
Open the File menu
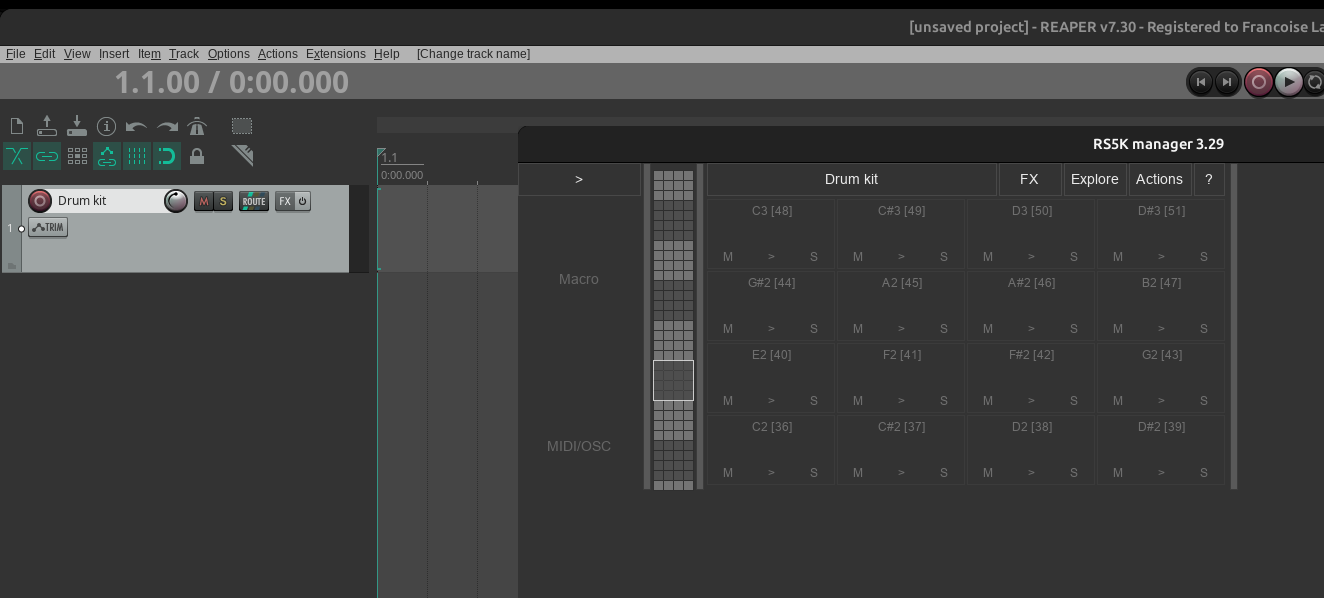tap(16, 54)
